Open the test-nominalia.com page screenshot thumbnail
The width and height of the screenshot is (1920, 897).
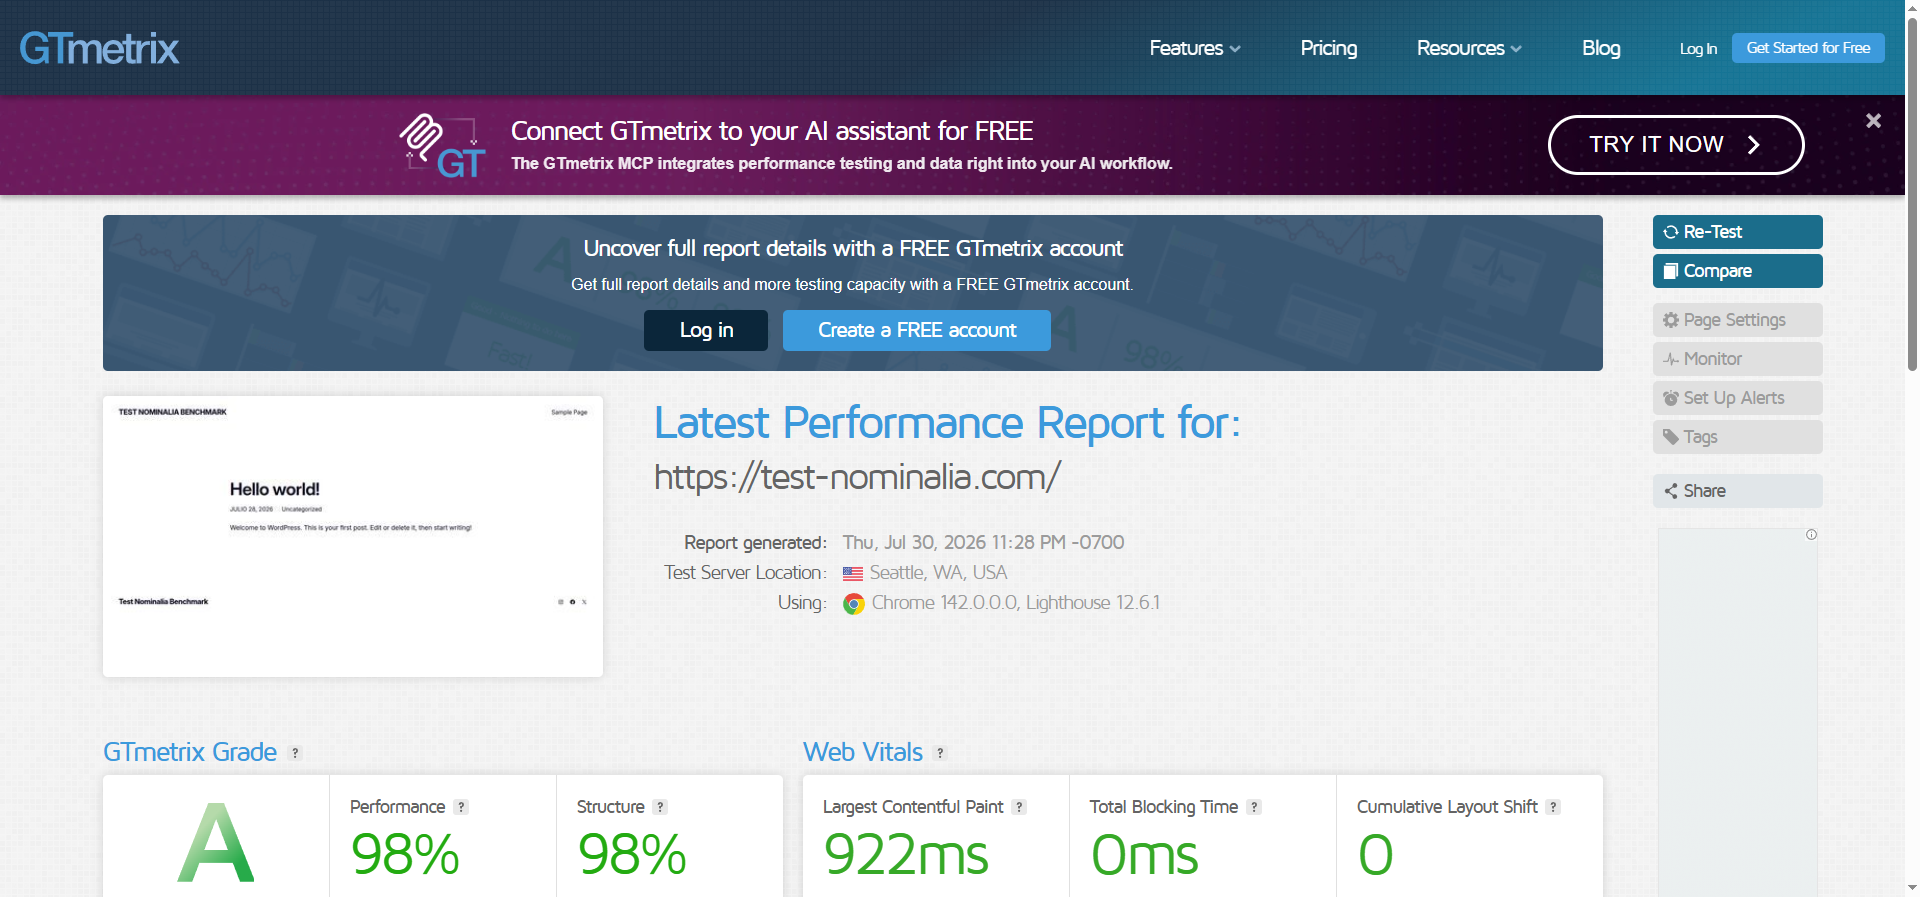(353, 536)
